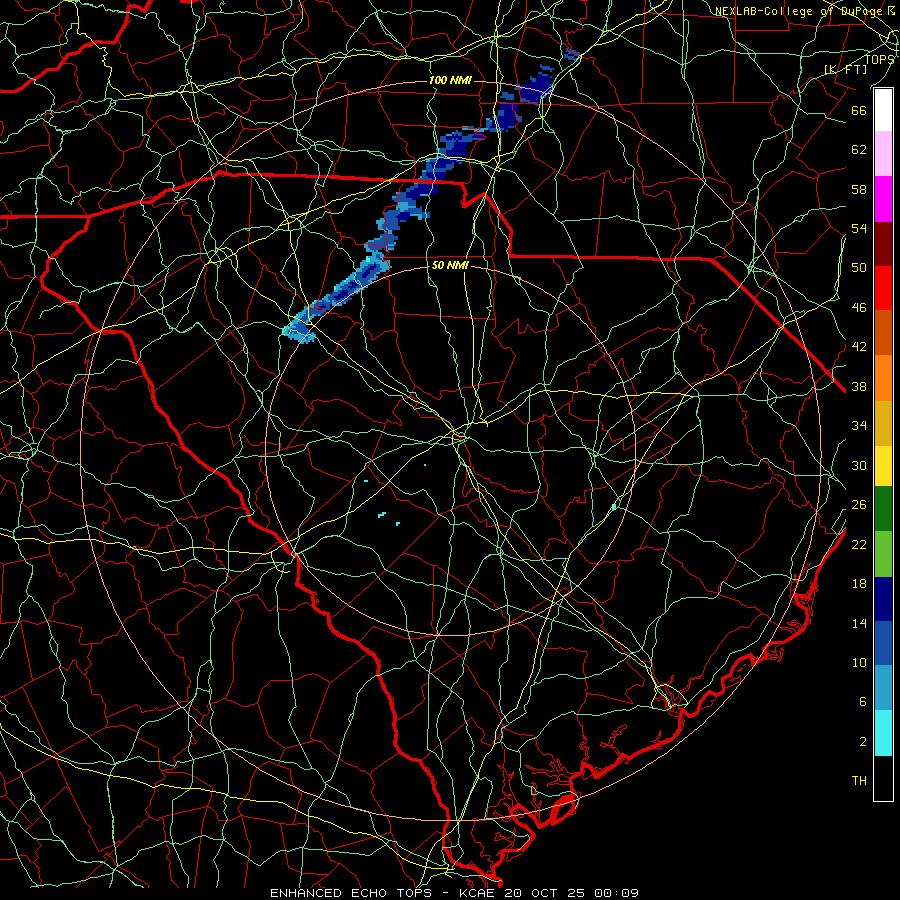Click the navy 18 kft legend swatch
Image resolution: width=900 pixels, height=900 pixels.
point(883,599)
